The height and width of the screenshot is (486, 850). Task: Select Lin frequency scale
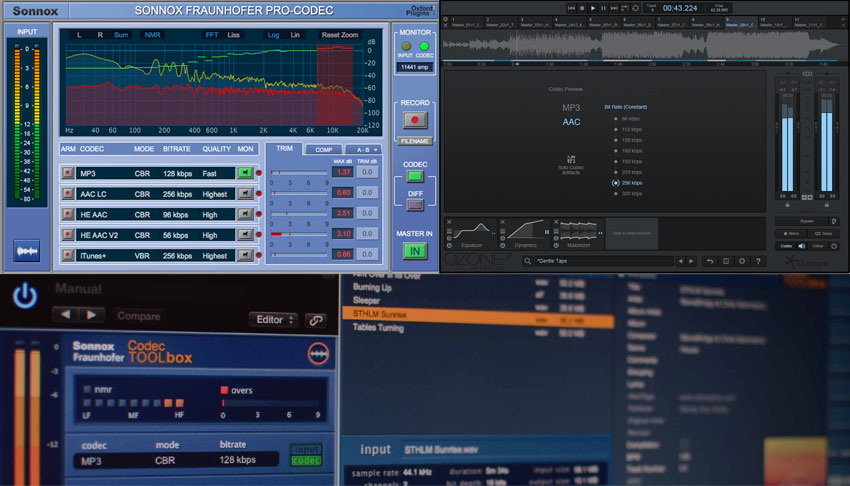pyautogui.click(x=295, y=35)
